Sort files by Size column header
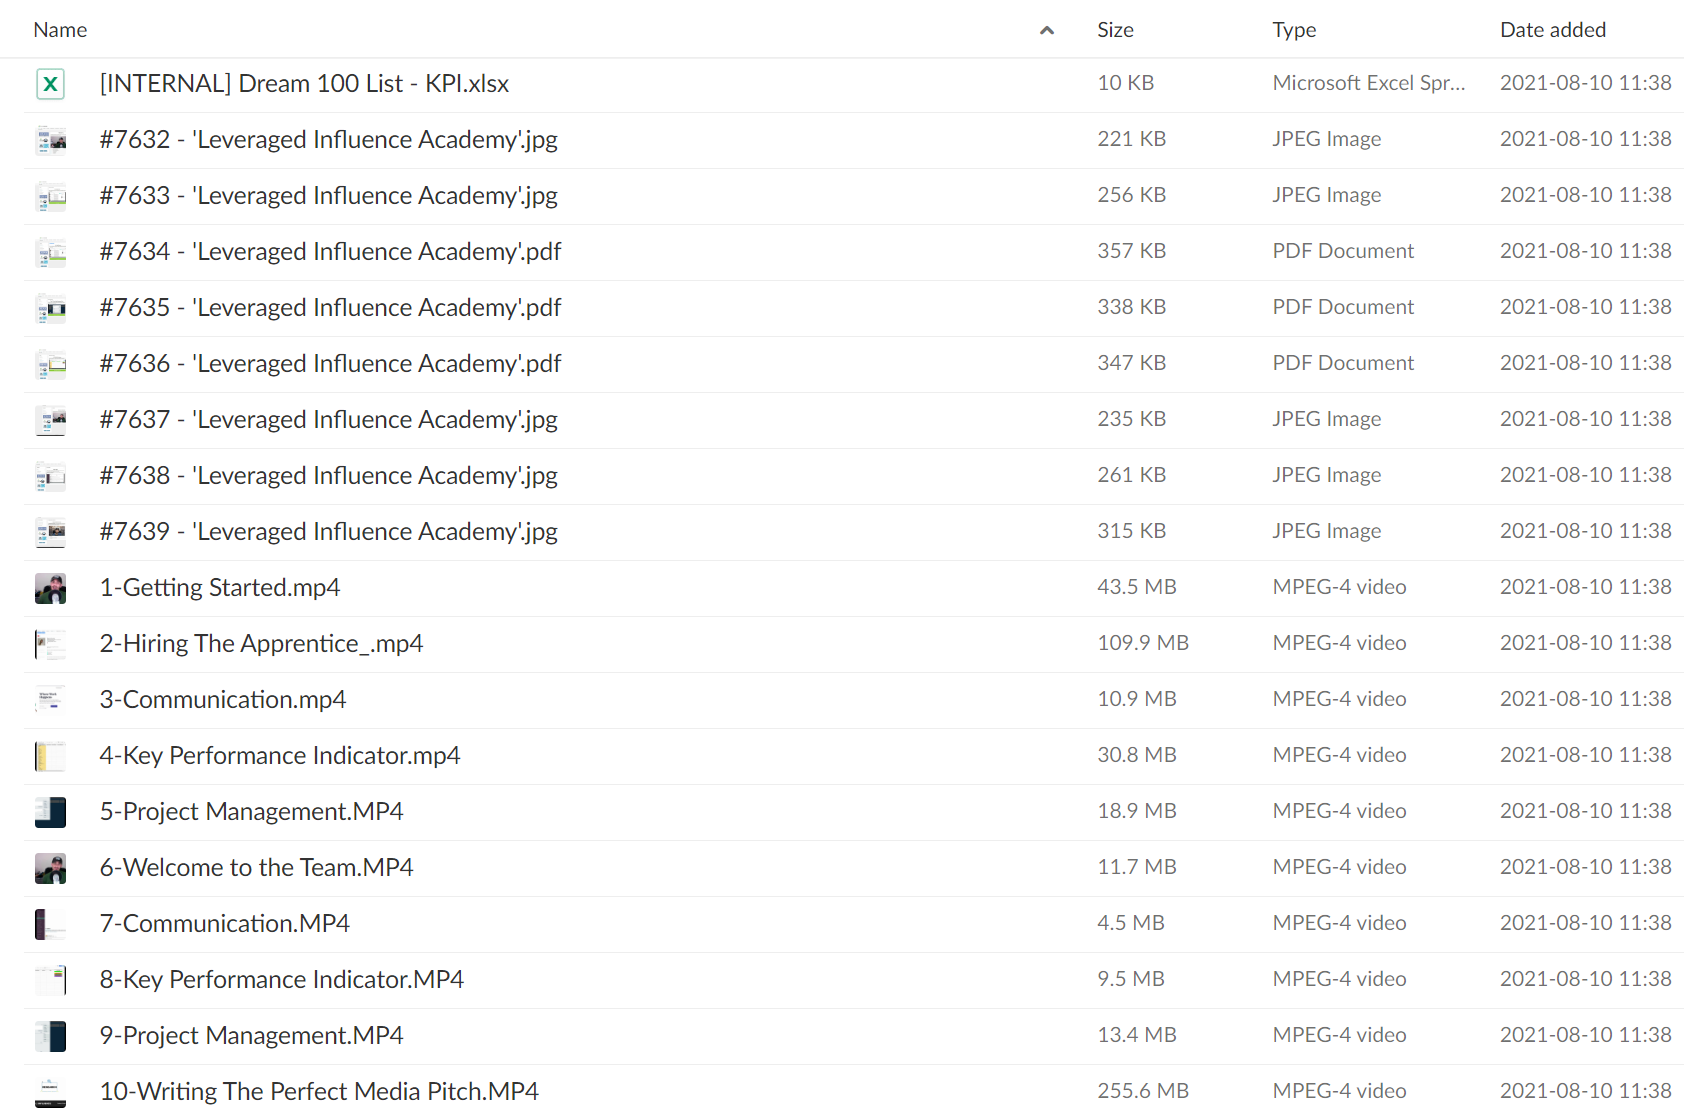Screen dimensions: 1684x1109 tap(1115, 30)
